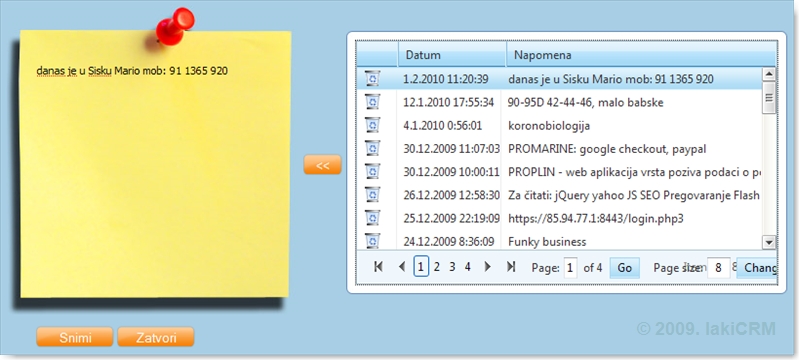Viewport: 799px width, 360px height.
Task: Delete the PROMARINE note using trash icon
Action: pos(372,148)
